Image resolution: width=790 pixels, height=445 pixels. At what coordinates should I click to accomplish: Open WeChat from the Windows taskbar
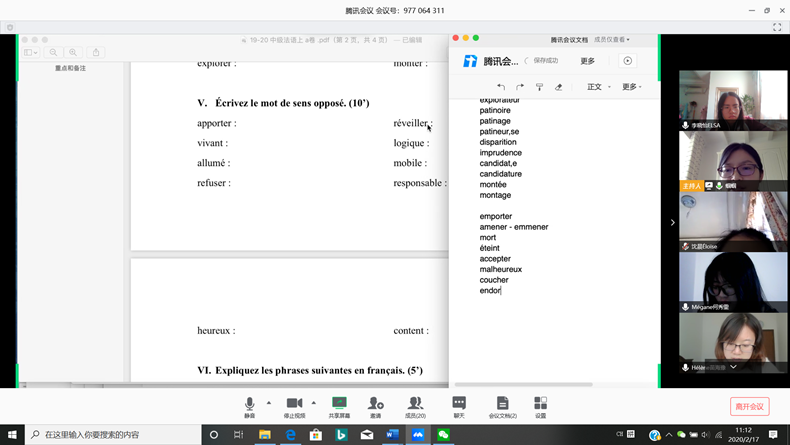point(444,435)
